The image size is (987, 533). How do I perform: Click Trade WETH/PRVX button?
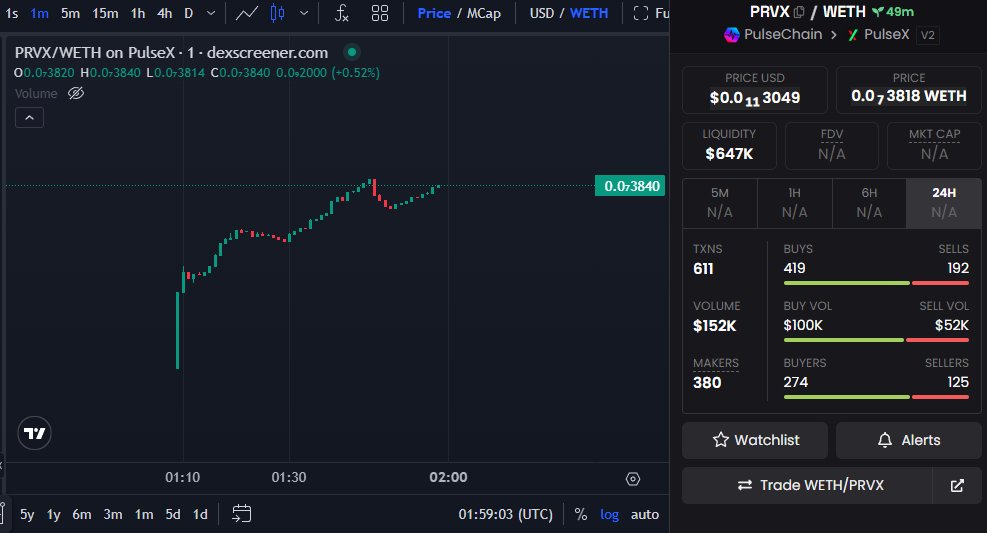click(807, 485)
